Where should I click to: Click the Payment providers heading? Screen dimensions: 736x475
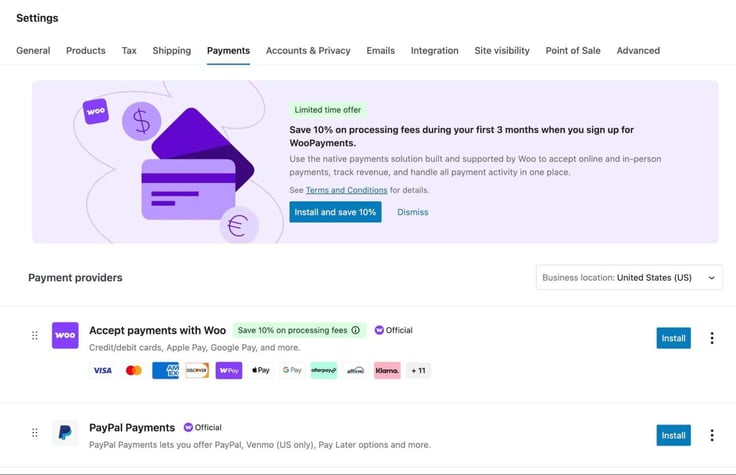coord(75,277)
